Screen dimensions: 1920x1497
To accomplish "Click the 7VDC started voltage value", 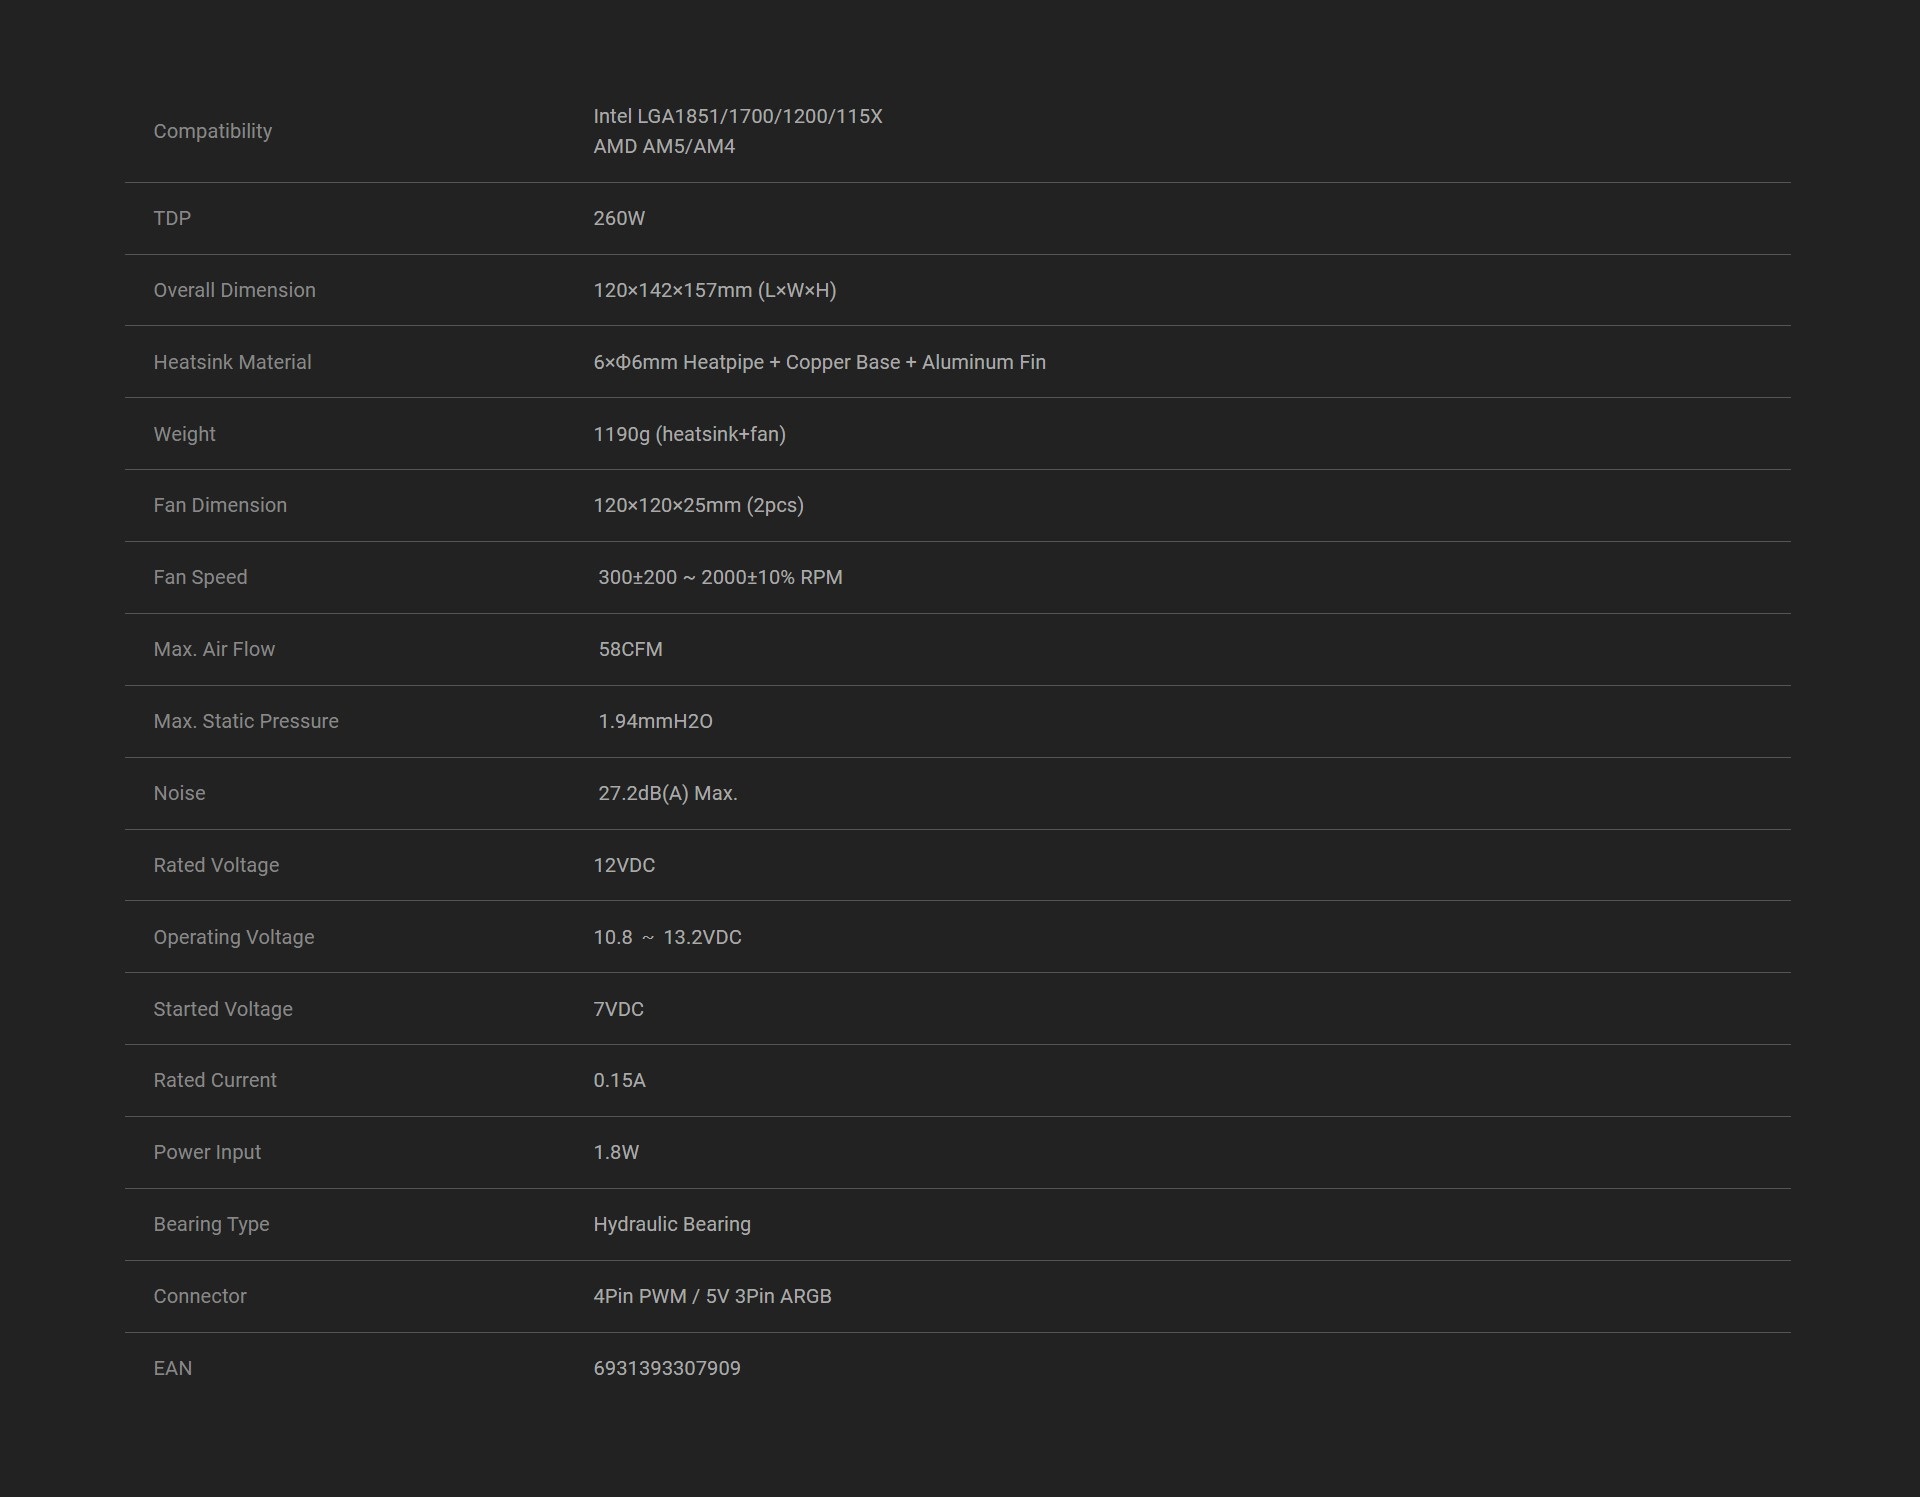I will pos(618,1009).
